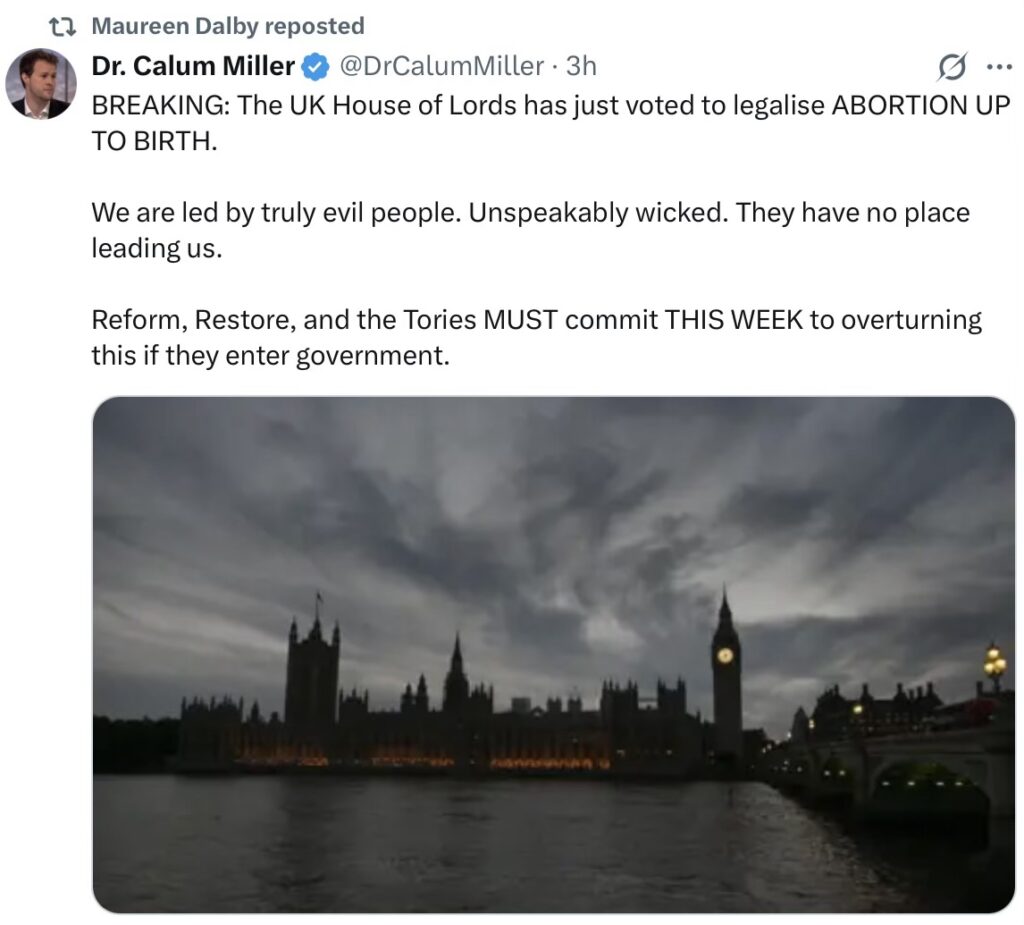The height and width of the screenshot is (925, 1024).
Task: Click the "3h" post timestamp
Action: point(581,67)
